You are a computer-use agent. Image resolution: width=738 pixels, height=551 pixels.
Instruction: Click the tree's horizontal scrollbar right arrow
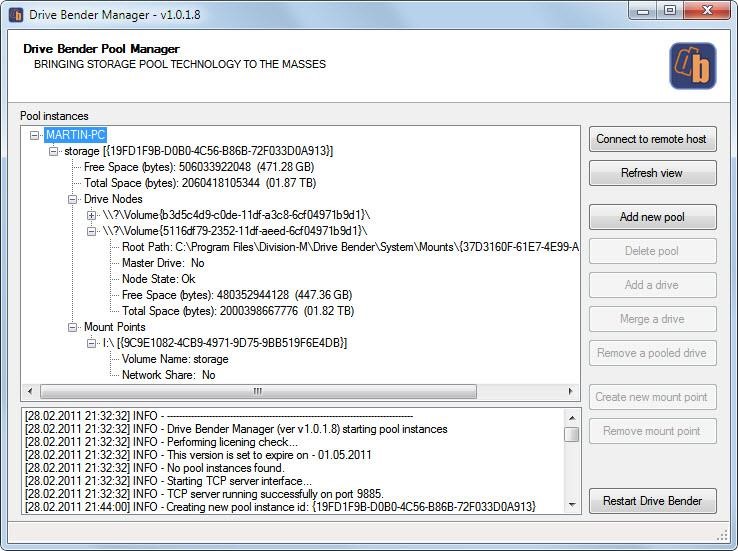(x=572, y=391)
